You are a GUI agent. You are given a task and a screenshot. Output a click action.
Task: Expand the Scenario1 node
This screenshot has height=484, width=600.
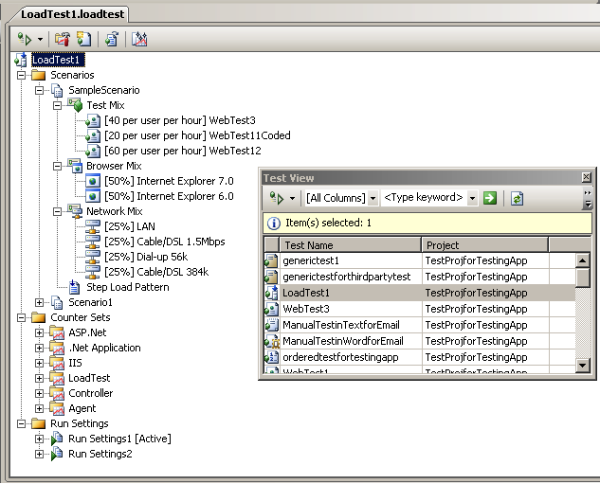pyautogui.click(x=39, y=302)
